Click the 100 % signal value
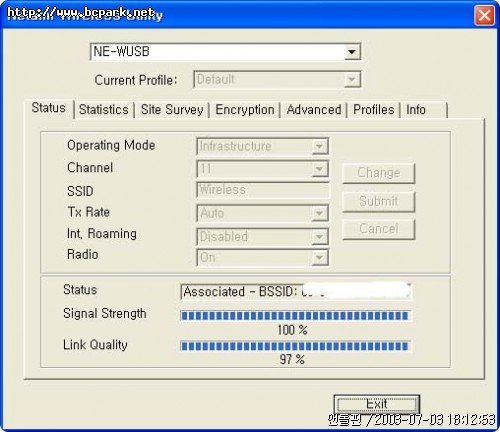The width and height of the screenshot is (500, 432). pos(292,330)
